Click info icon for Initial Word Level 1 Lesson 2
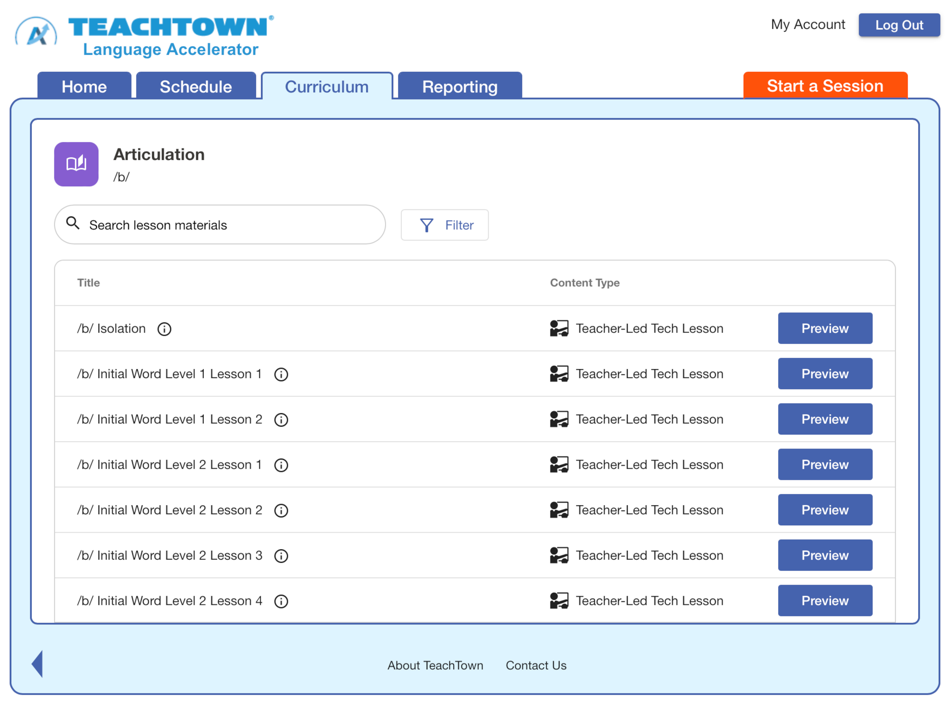 281,419
